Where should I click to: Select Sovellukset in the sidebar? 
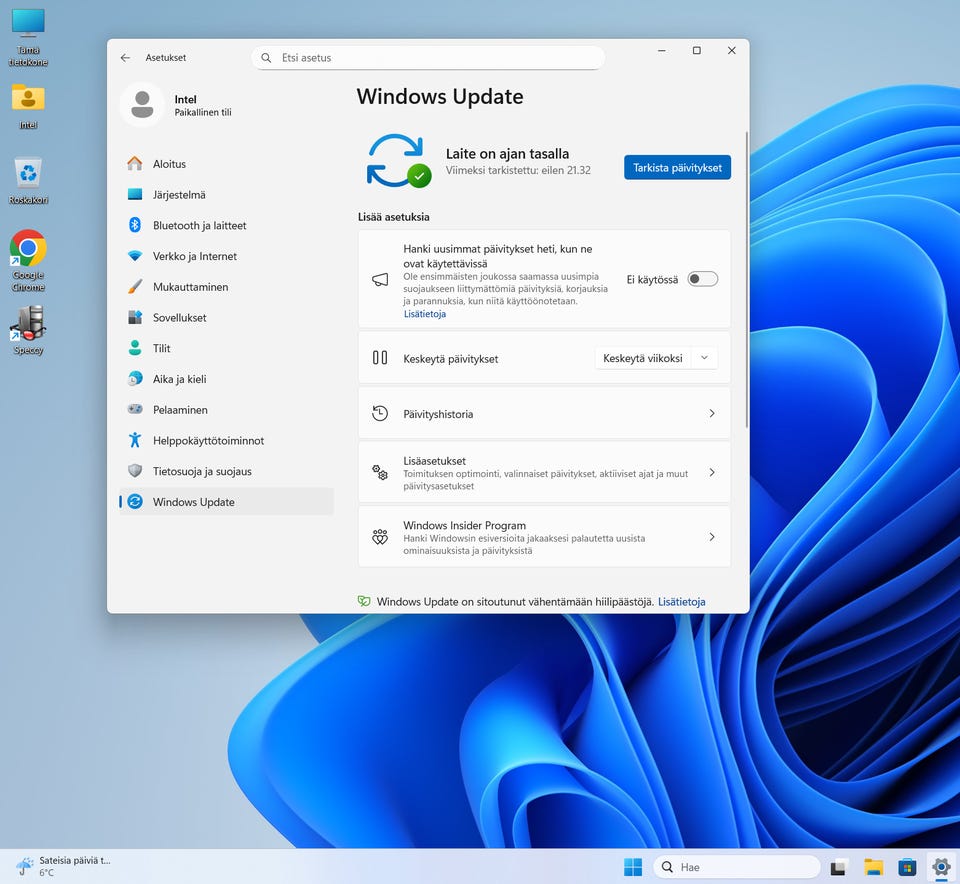[x=179, y=318]
